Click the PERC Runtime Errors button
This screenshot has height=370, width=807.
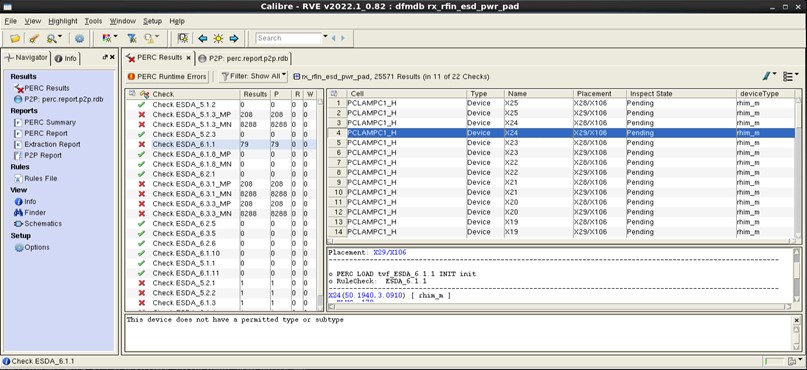(167, 76)
